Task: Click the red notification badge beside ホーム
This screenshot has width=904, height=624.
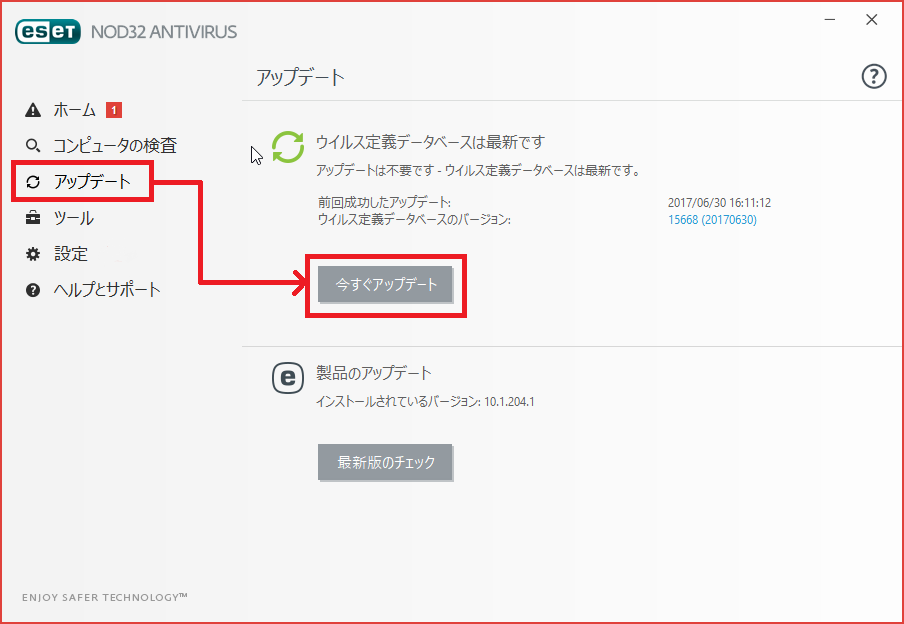Action: click(114, 110)
